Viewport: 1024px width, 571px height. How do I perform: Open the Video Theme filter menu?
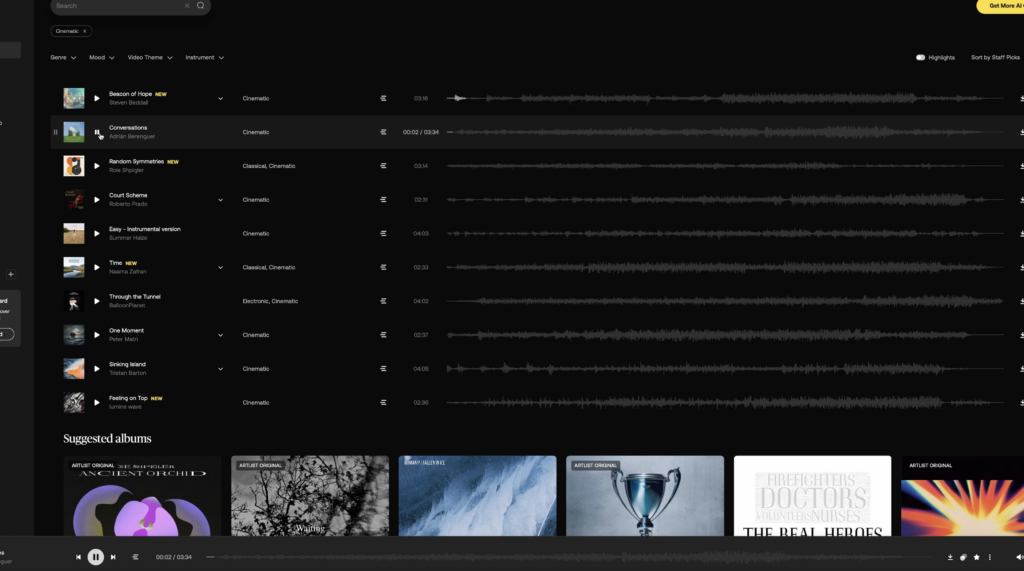coord(150,58)
